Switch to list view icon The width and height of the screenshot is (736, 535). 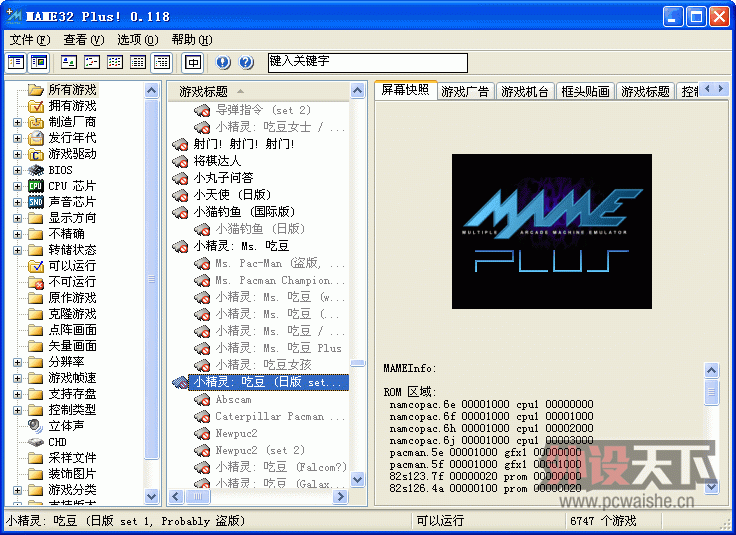coord(115,62)
